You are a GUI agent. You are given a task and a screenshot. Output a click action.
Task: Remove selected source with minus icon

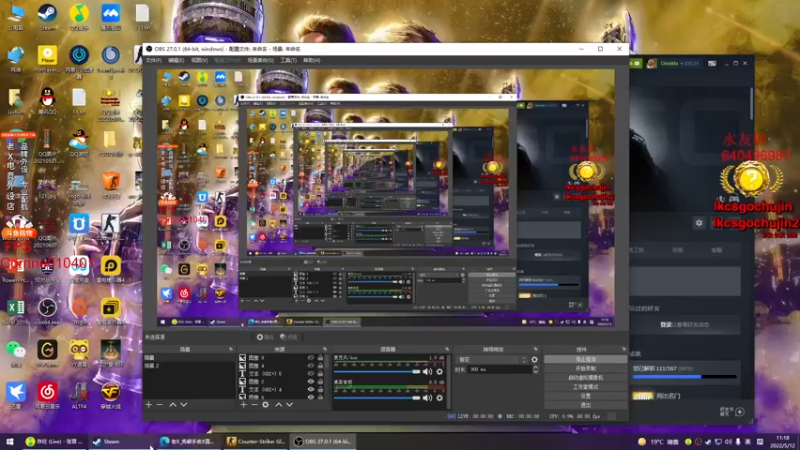(x=254, y=405)
